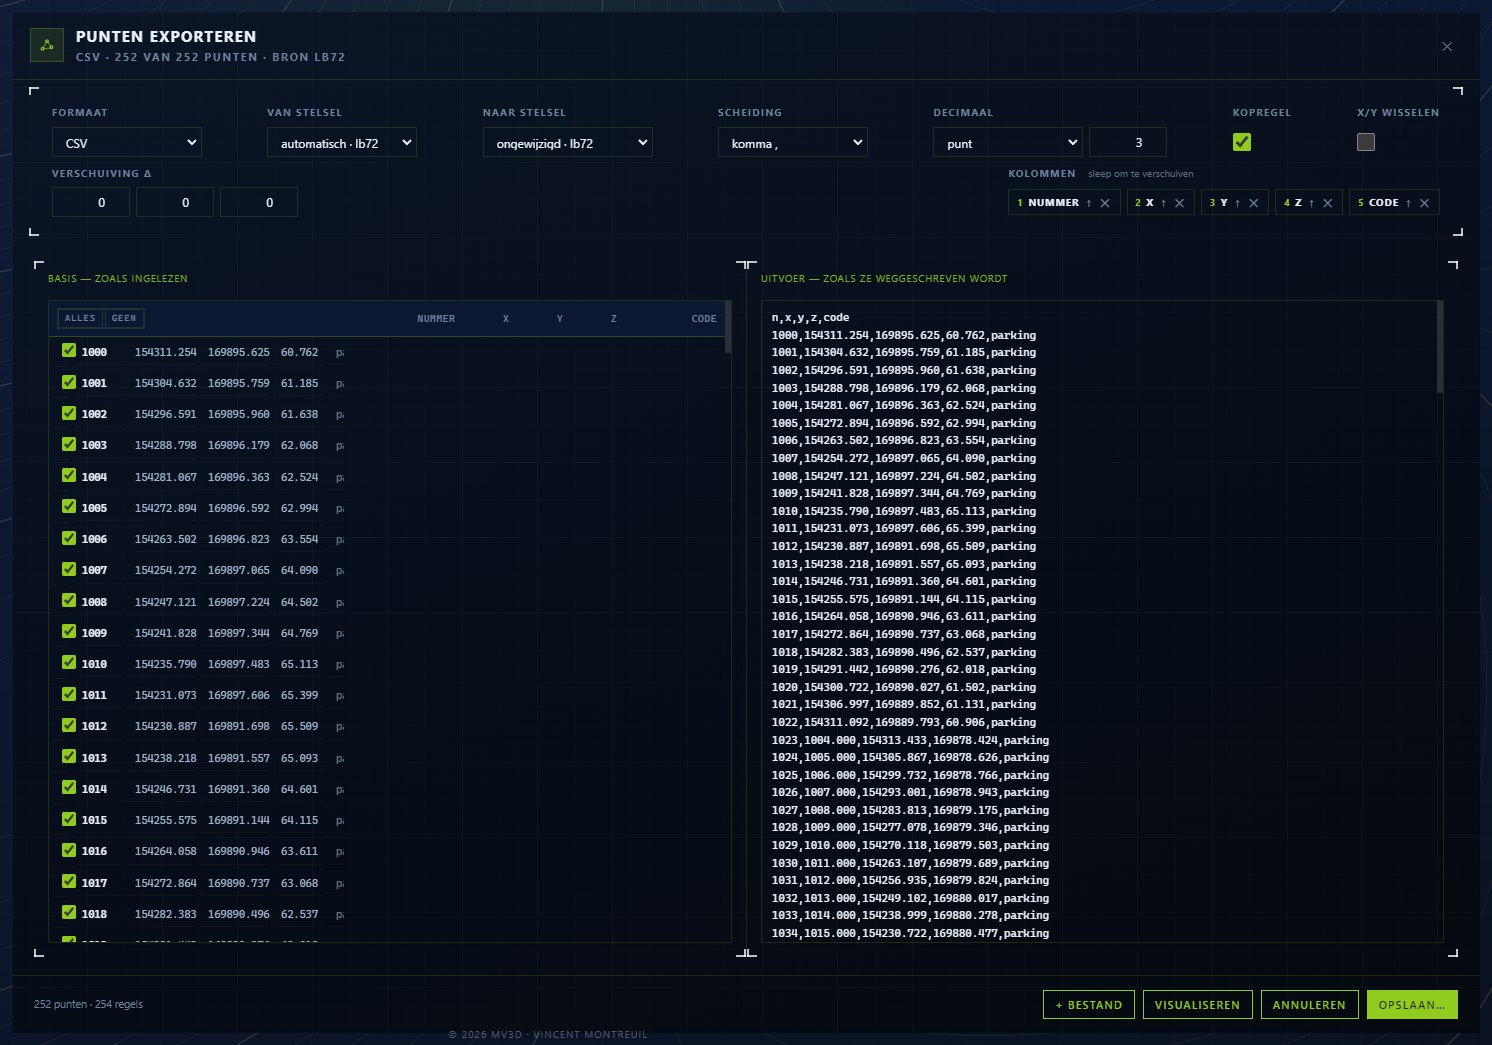Click the CODE chip's up arrow
Image resolution: width=1492 pixels, height=1045 pixels.
(1408, 203)
